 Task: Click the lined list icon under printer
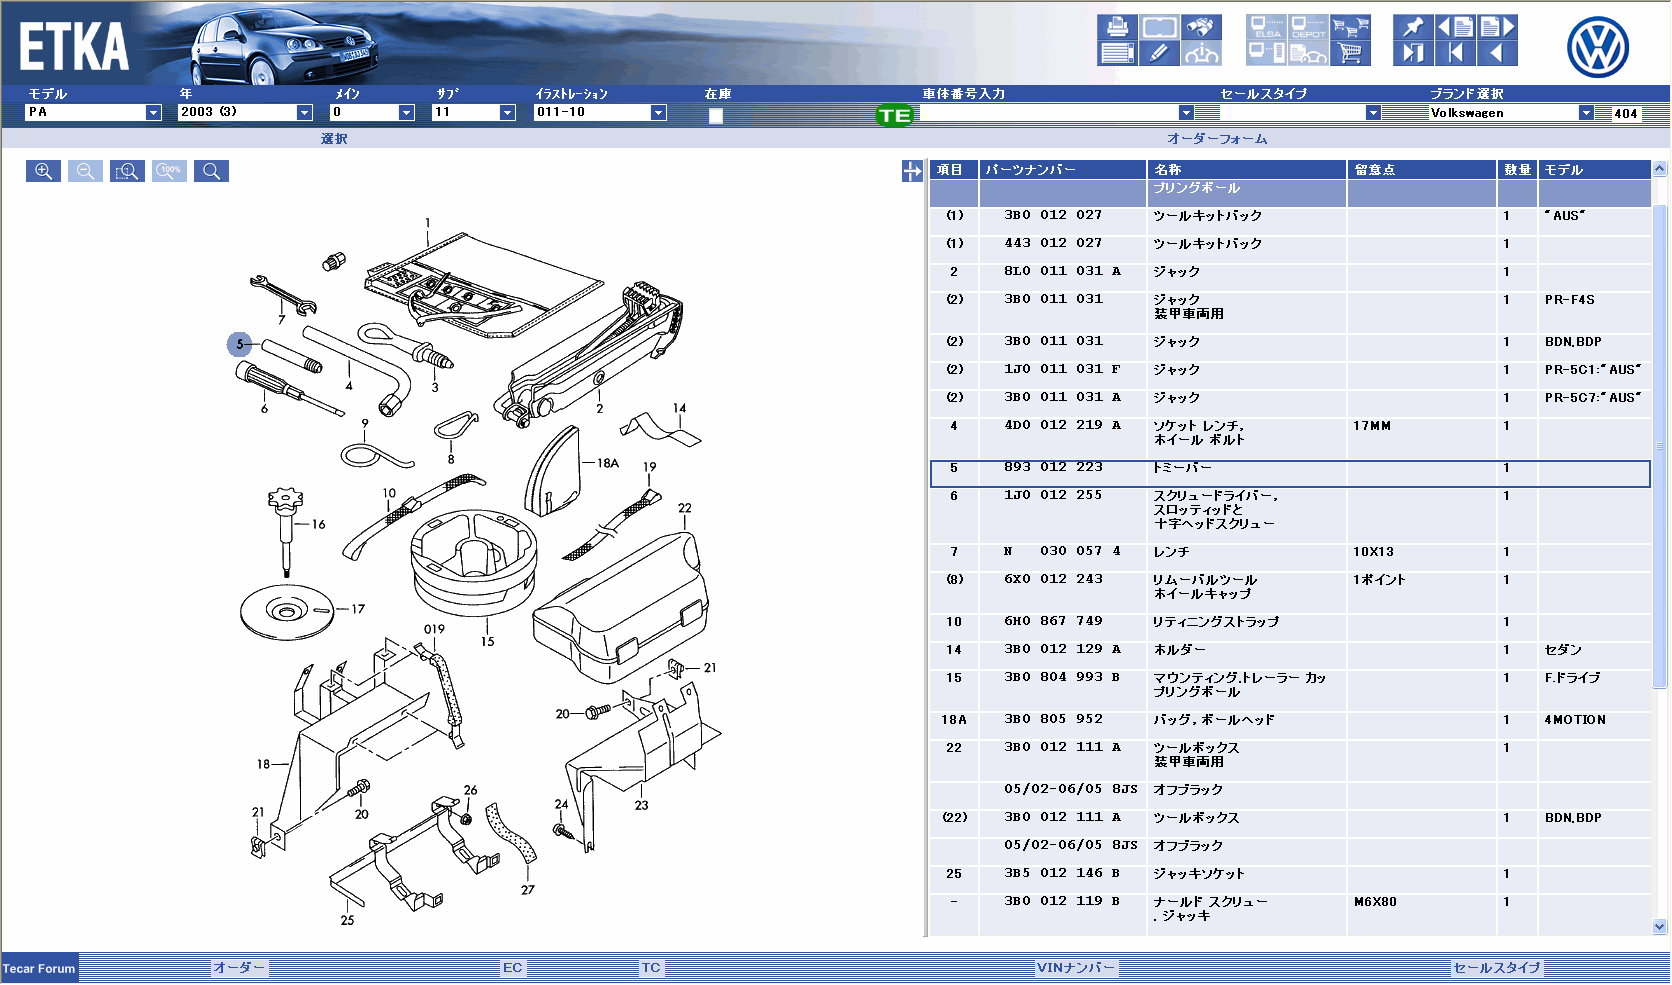(1117, 53)
